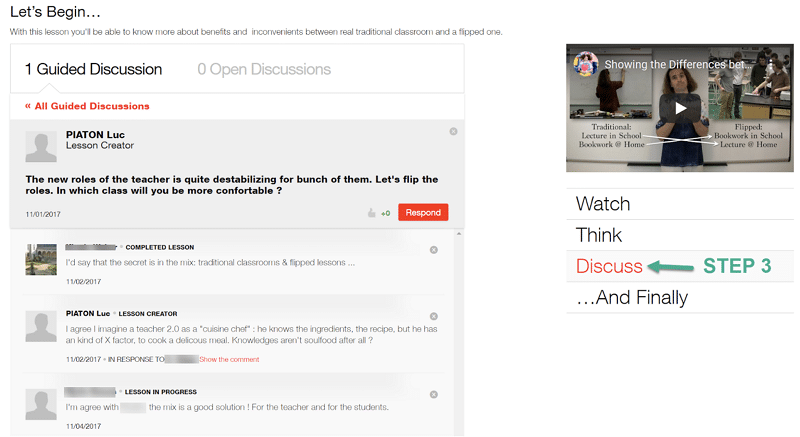Select the Think lesson step
800x437 pixels.
coord(599,235)
